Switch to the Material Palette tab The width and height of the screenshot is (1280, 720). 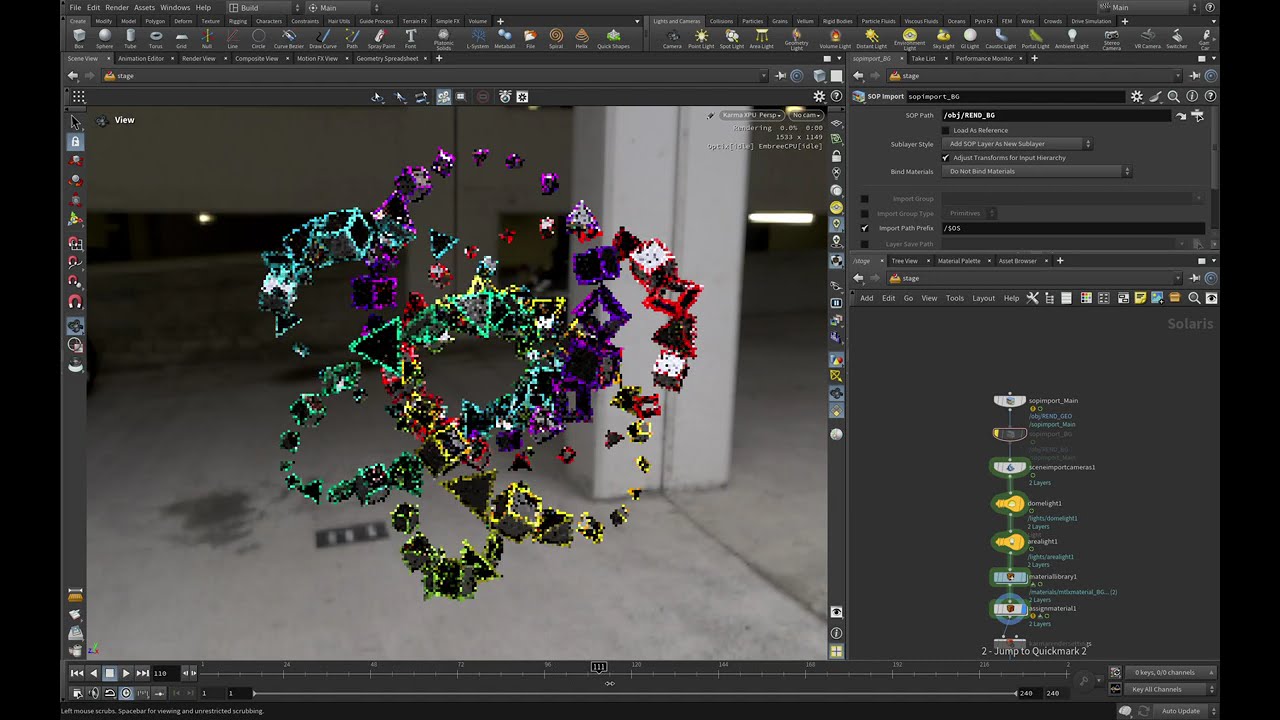tap(958, 261)
